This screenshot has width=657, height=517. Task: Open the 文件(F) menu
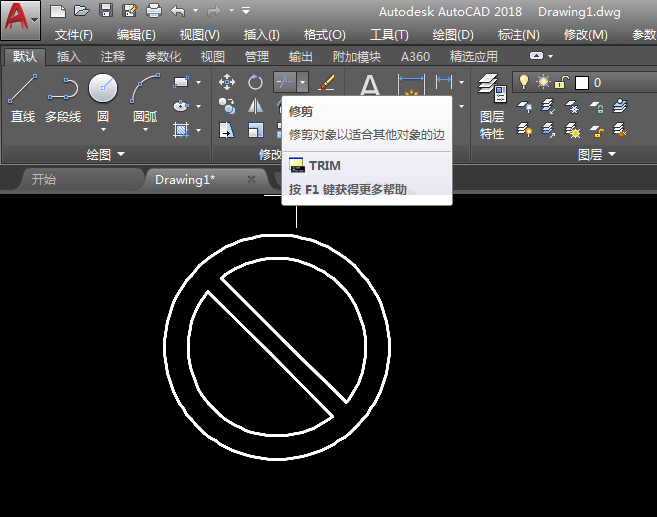[x=74, y=35]
